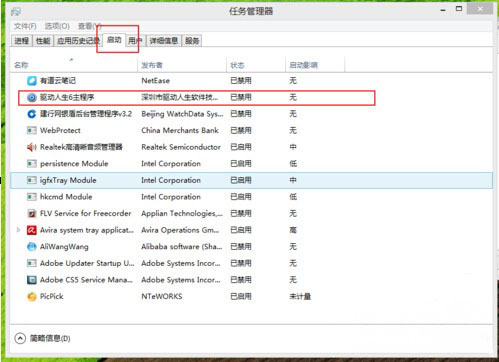Click the 建行网银盾 blue C icon
This screenshot has width=499, height=362.
pyautogui.click(x=32, y=114)
